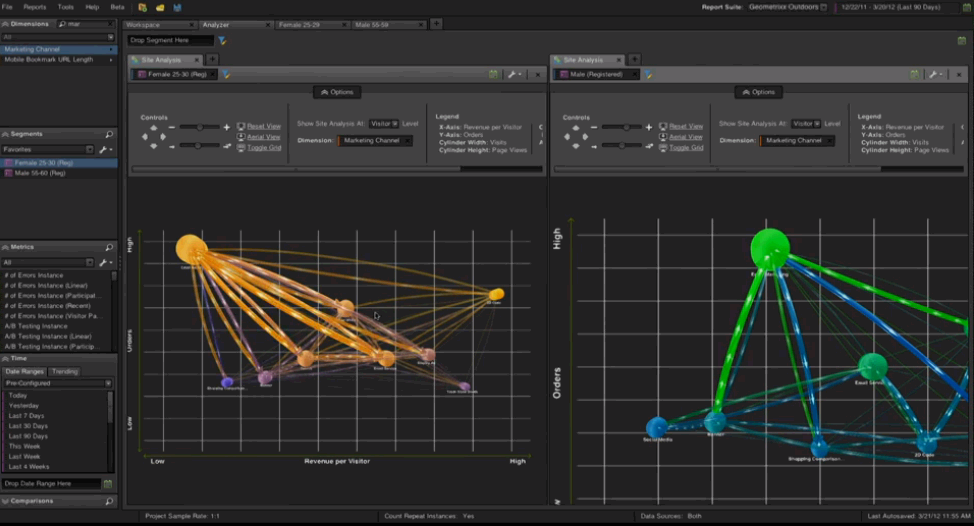974x526 pixels.
Task: Click the calendar icon beside Drop Date Range Here
Action: [x=108, y=484]
